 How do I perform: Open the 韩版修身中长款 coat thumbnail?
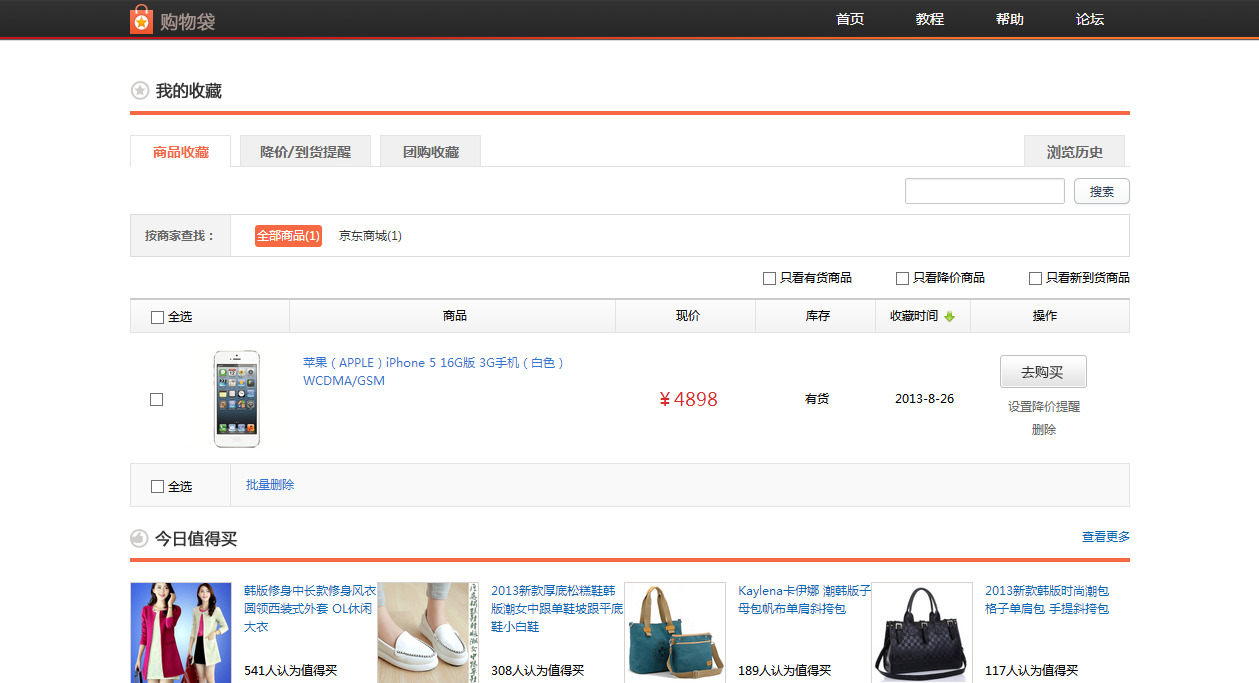point(181,633)
